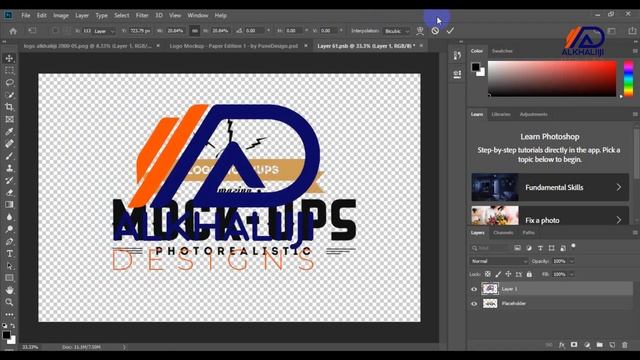
Task: Pick a color in the red color field
Action: [x=552, y=78]
